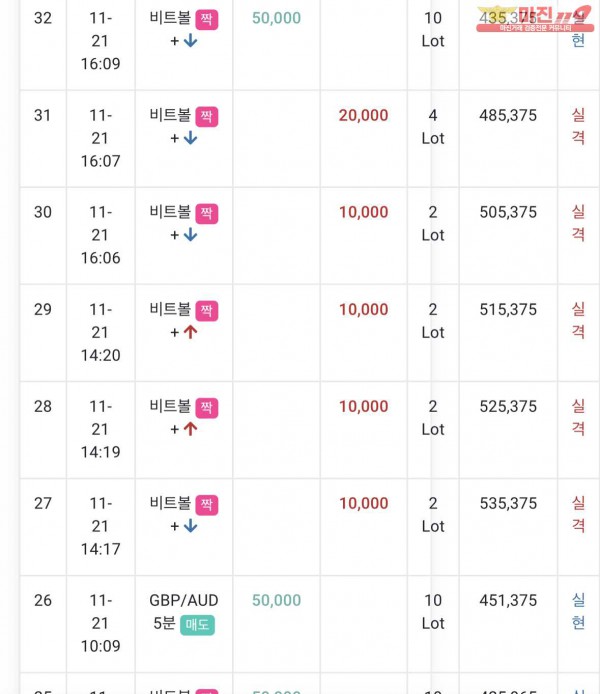
Task: Click the red up arrow in row 28
Action: click(191, 429)
